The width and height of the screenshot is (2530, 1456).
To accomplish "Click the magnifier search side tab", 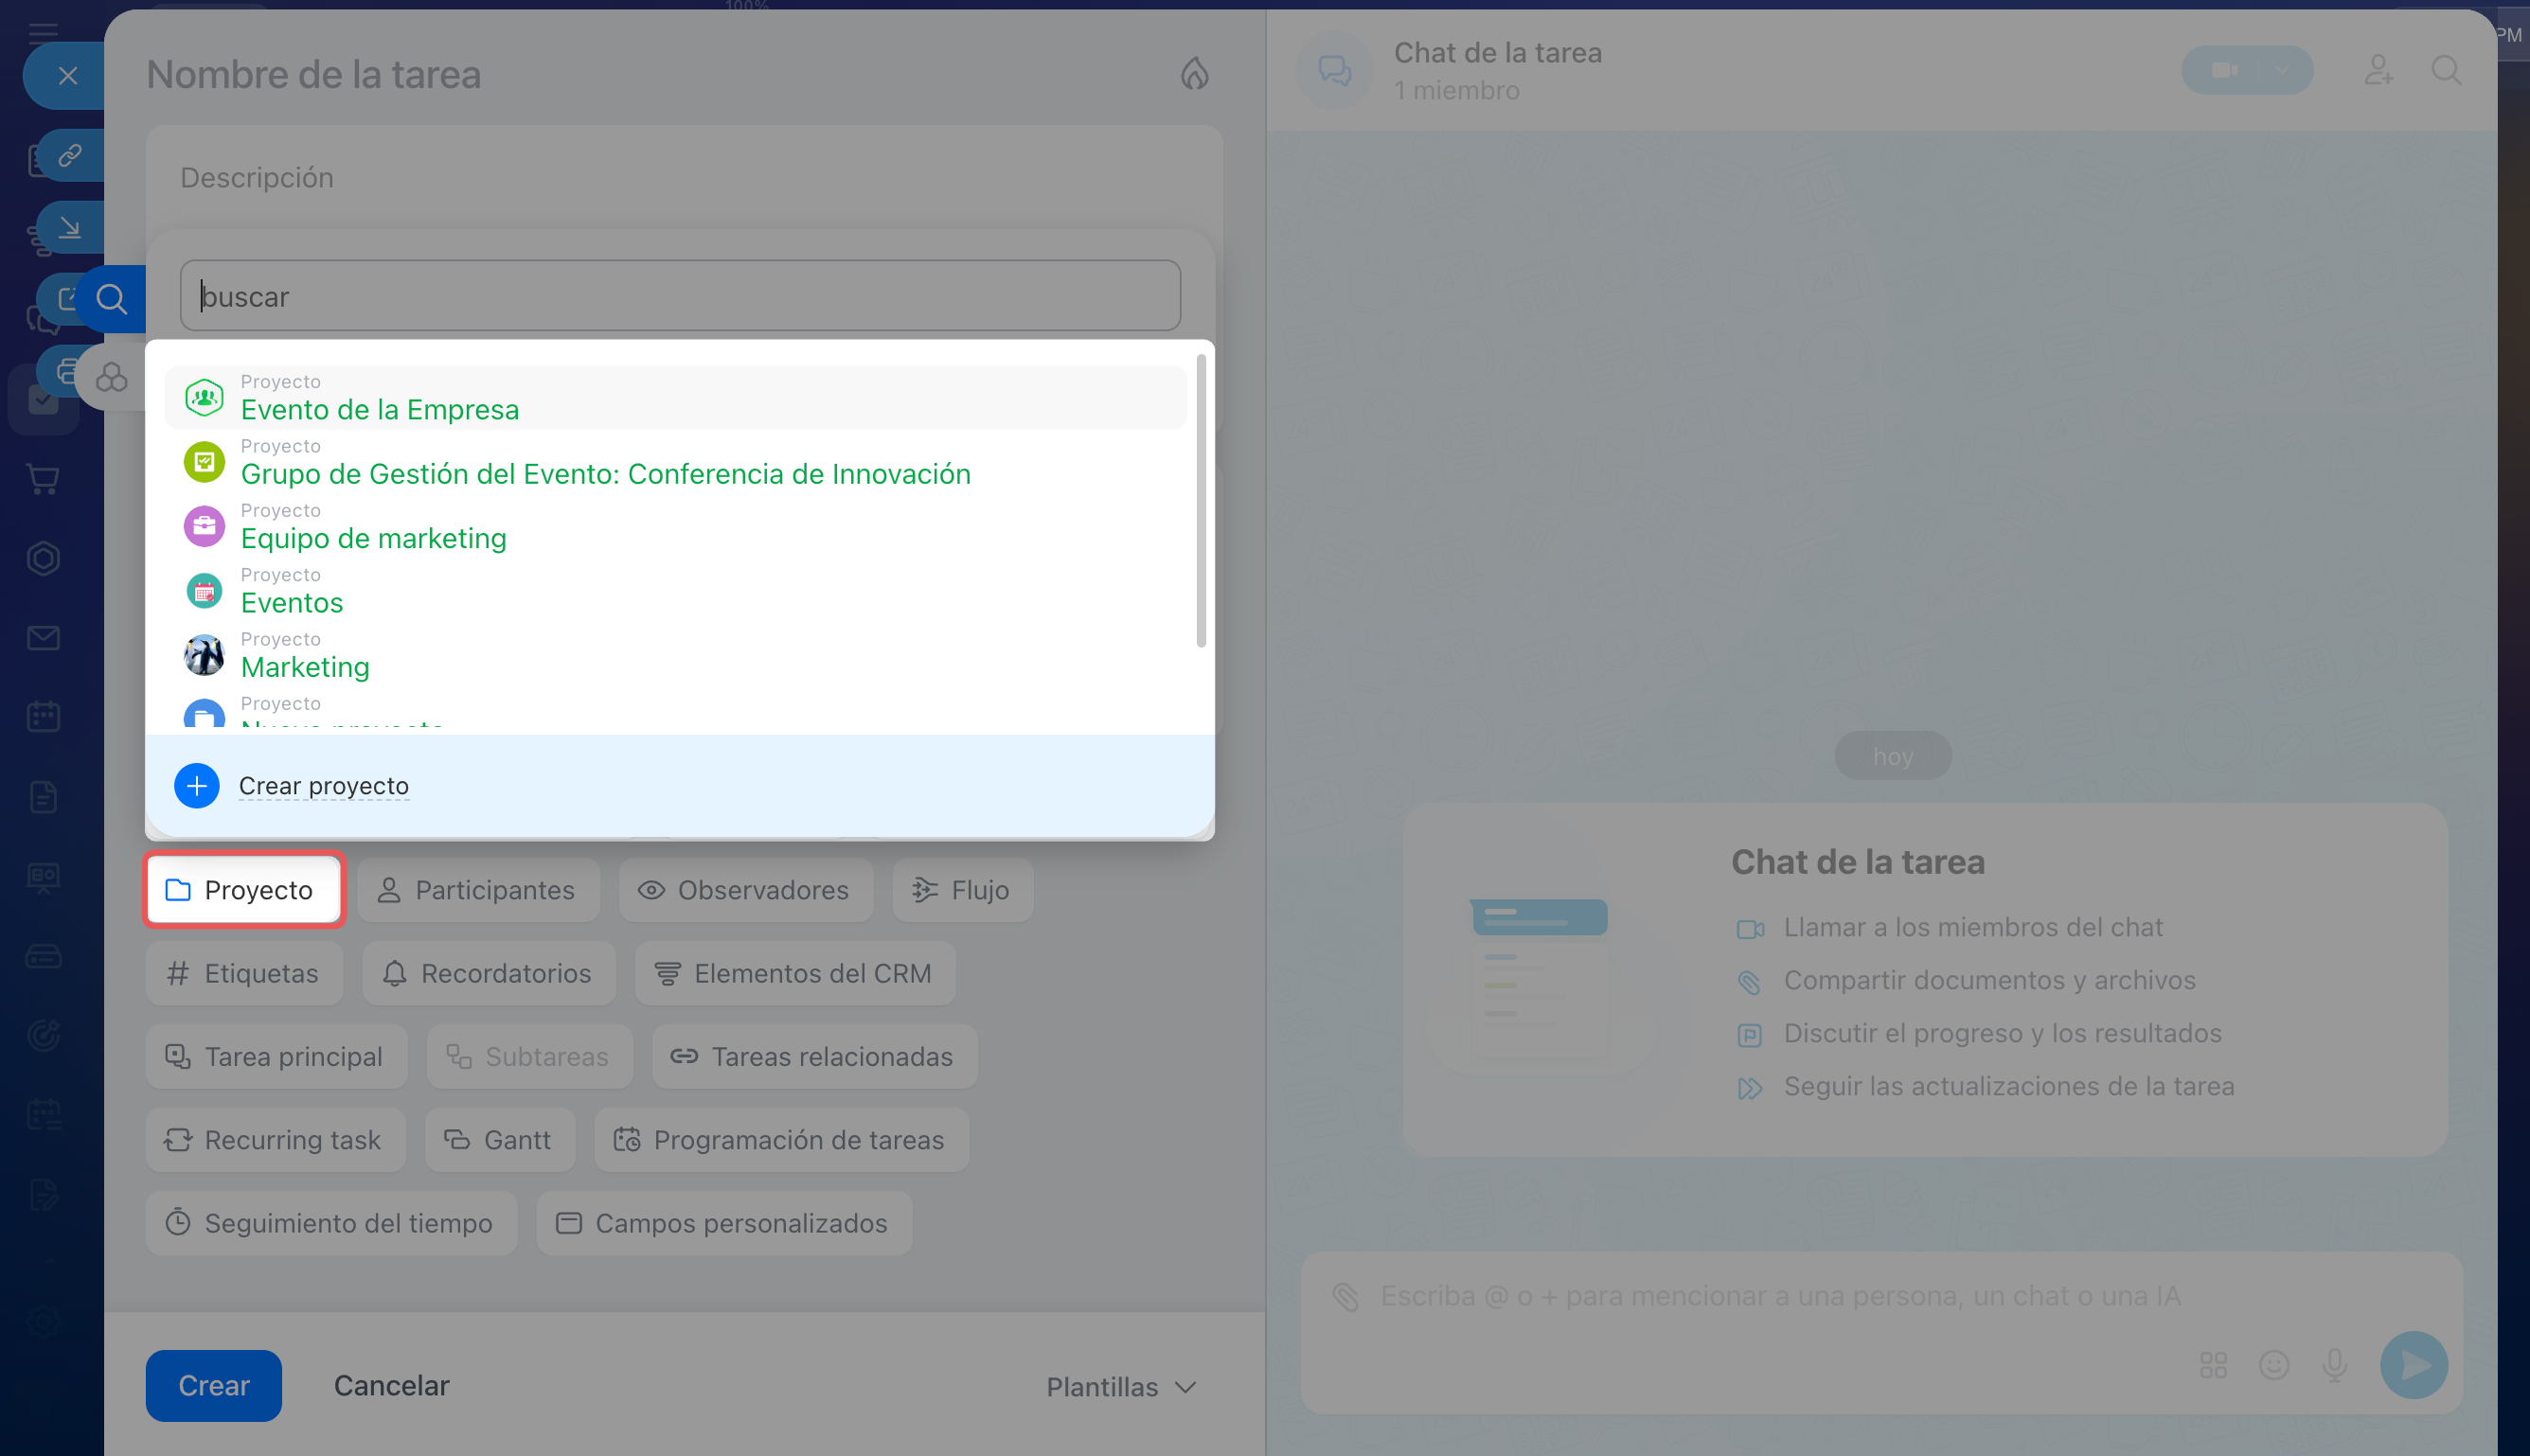I will click(x=111, y=298).
